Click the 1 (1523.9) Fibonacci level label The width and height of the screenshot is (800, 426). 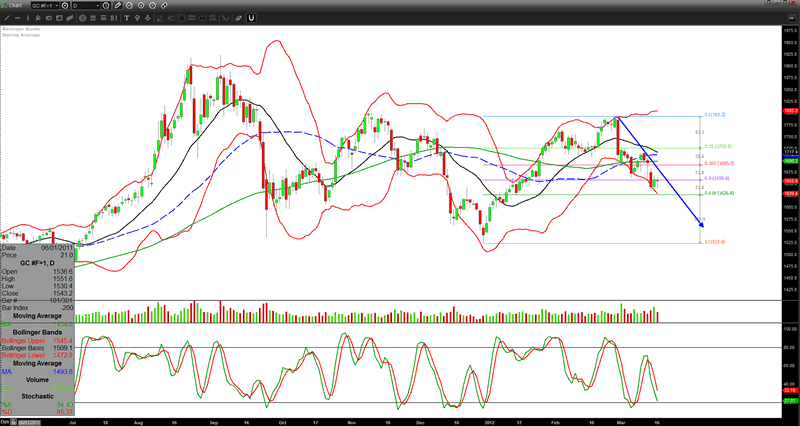[x=715, y=242]
